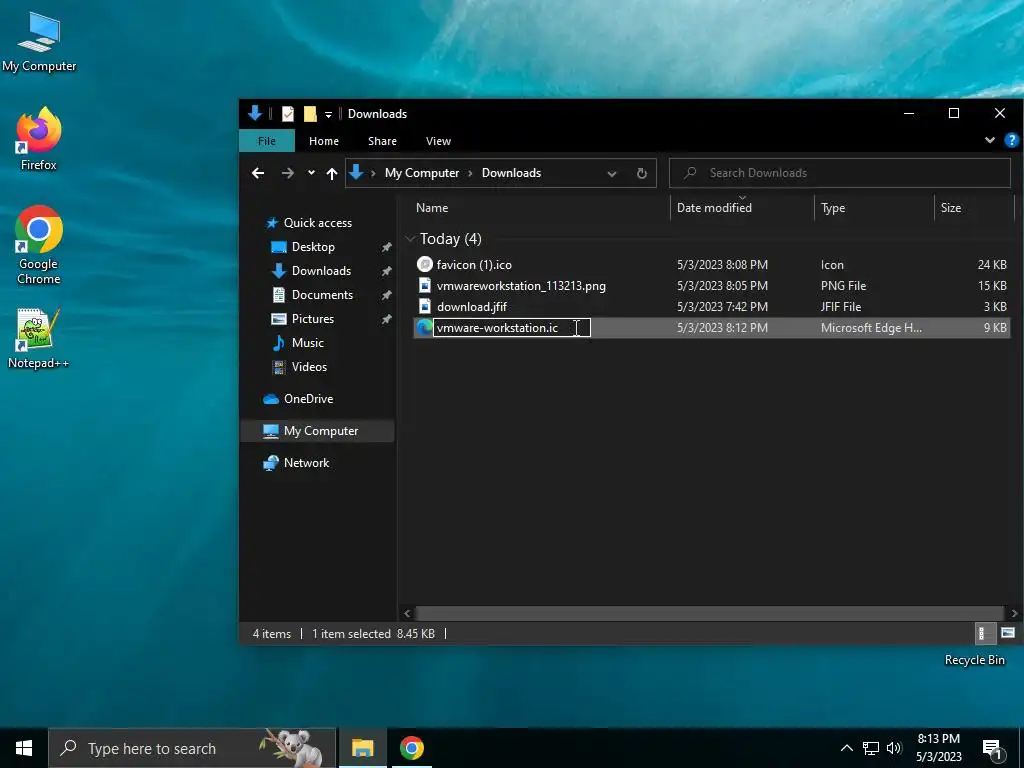Open Pictures in the navigation pane
The height and width of the screenshot is (768, 1024).
312,319
